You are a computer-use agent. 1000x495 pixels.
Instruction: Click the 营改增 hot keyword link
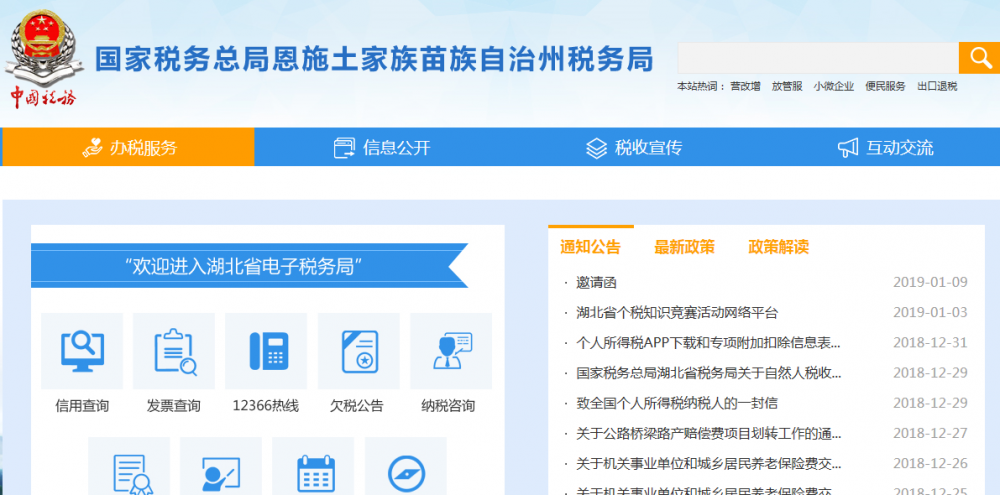745,87
